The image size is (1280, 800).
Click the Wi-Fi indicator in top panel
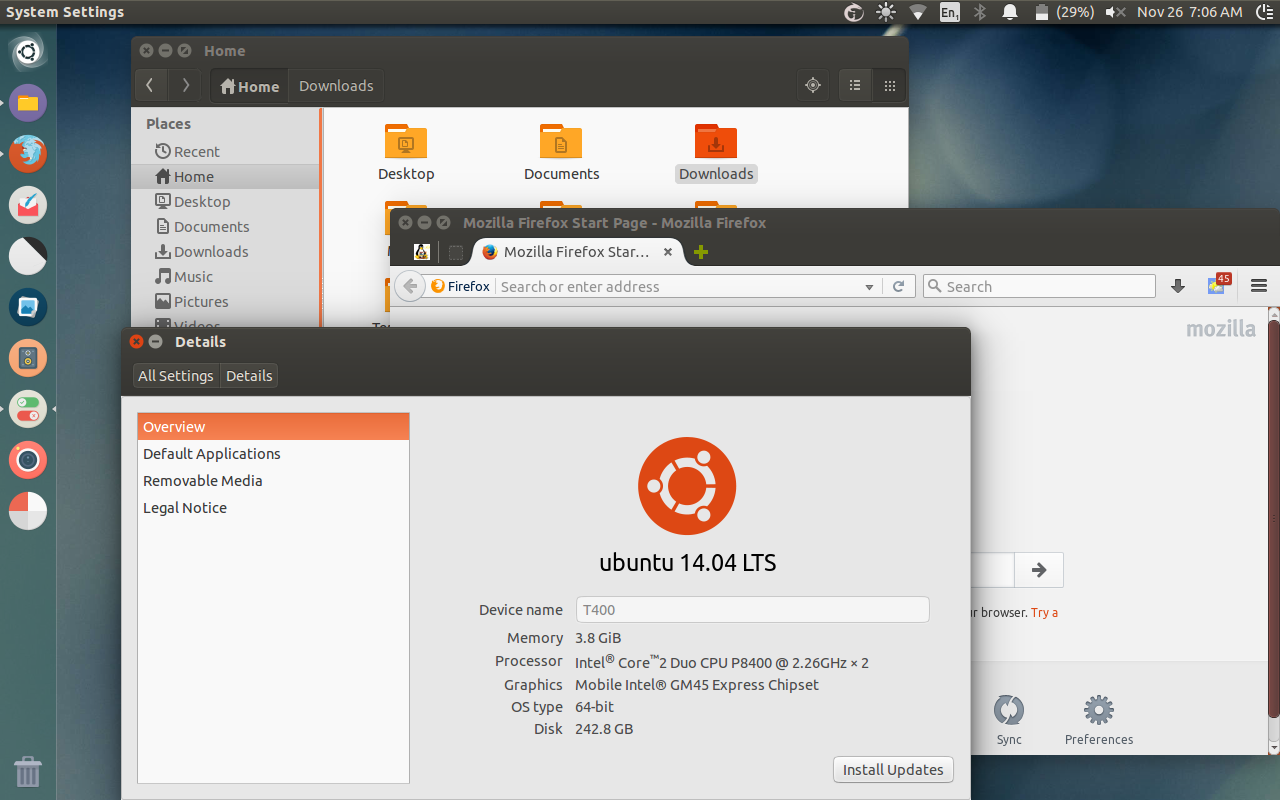tap(917, 12)
